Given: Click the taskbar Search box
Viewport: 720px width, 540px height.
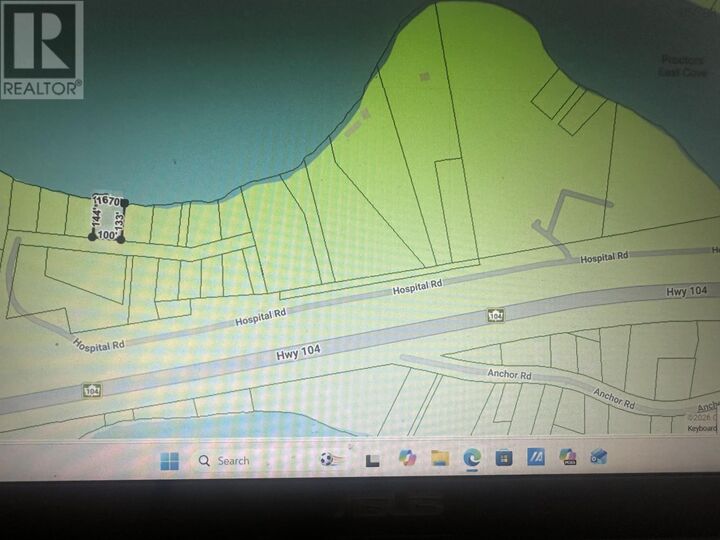Looking at the screenshot, I should (224, 461).
